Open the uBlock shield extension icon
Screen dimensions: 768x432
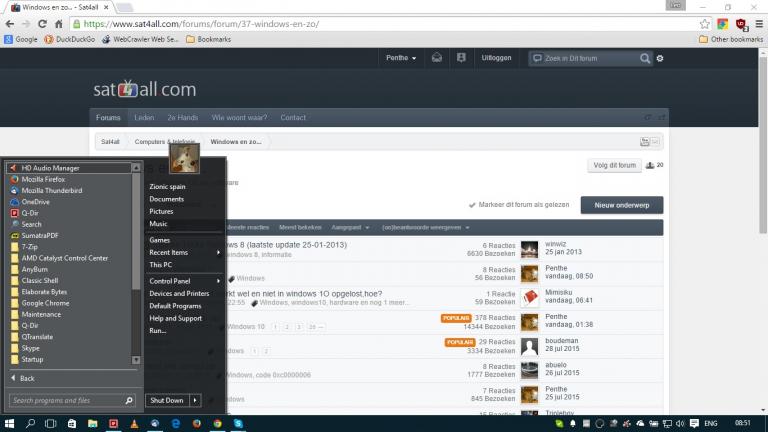(741, 24)
